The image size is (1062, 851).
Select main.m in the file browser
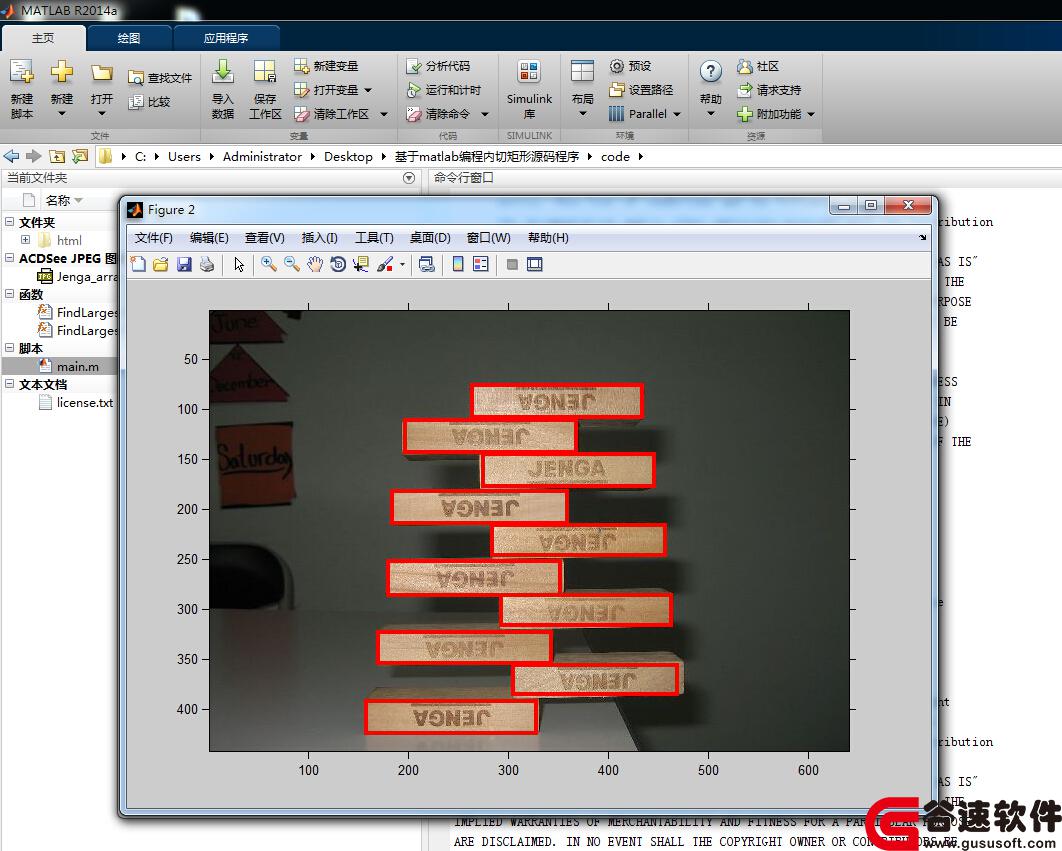pyautogui.click(x=78, y=367)
